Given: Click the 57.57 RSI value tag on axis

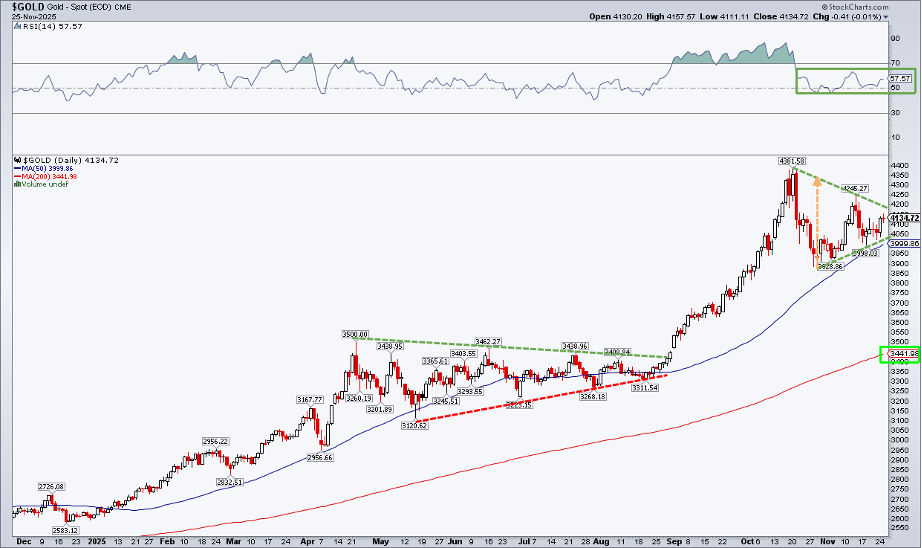Looking at the screenshot, I should (899, 78).
